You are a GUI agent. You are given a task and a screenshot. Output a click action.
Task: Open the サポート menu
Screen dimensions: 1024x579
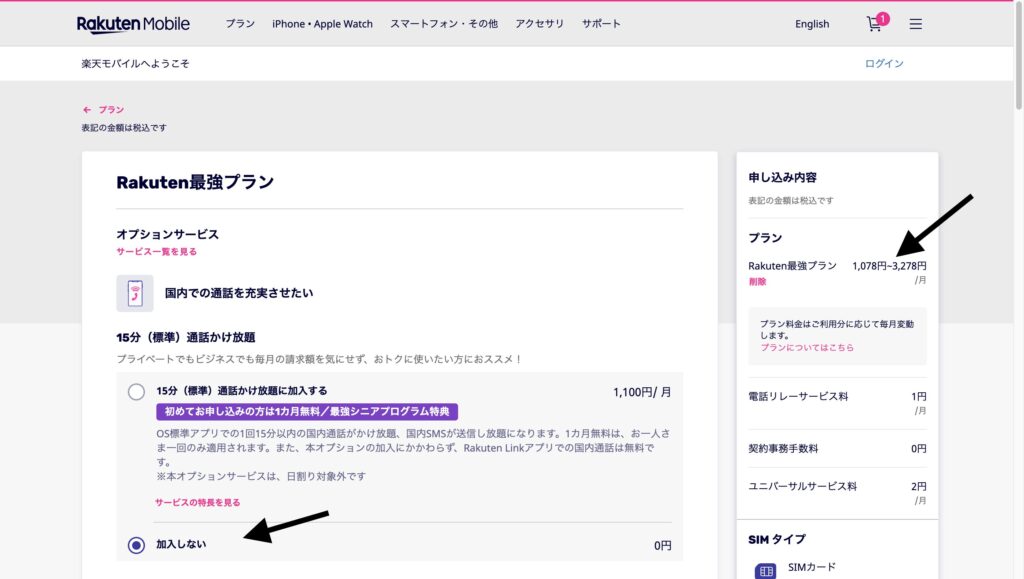pyautogui.click(x=601, y=23)
